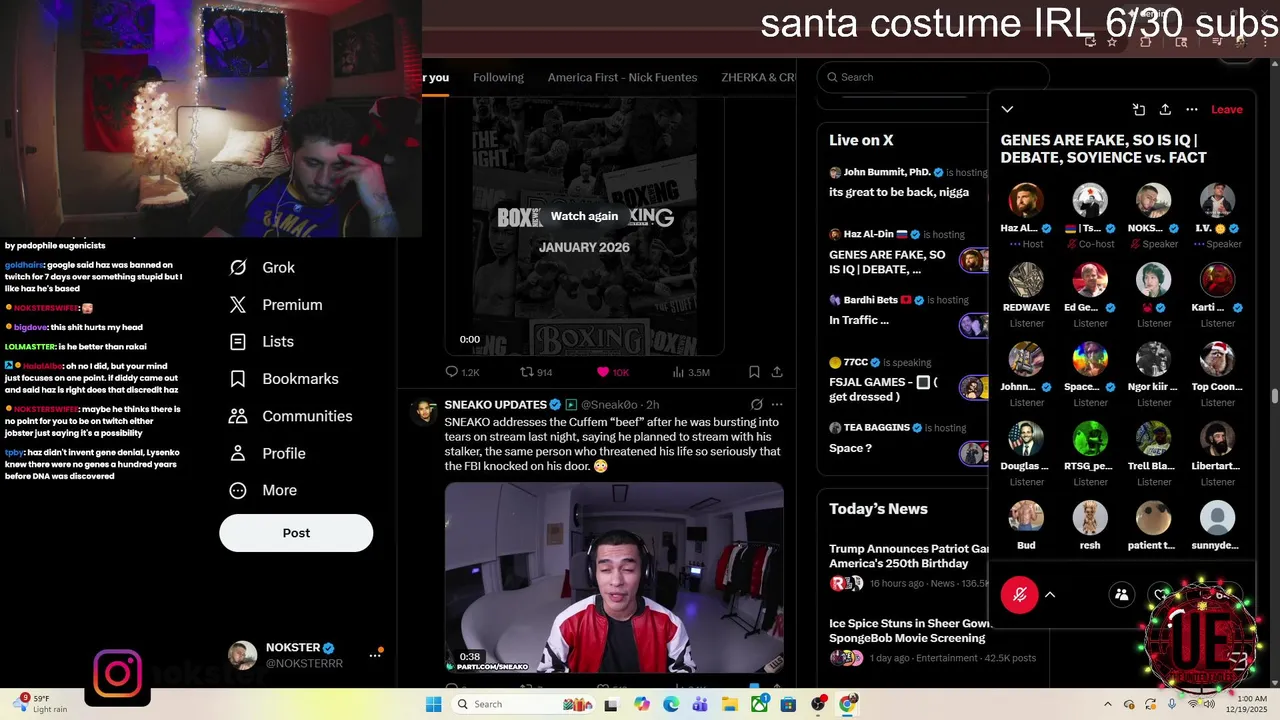Image resolution: width=1280 pixels, height=720 pixels.
Task: Open Profile from the sidebar
Action: [x=268, y=453]
